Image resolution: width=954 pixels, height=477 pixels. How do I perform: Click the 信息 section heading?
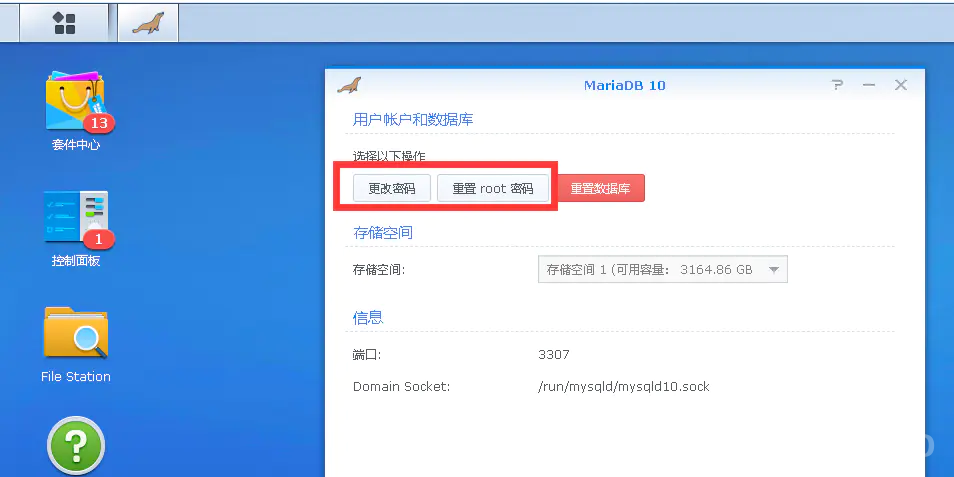tap(368, 318)
